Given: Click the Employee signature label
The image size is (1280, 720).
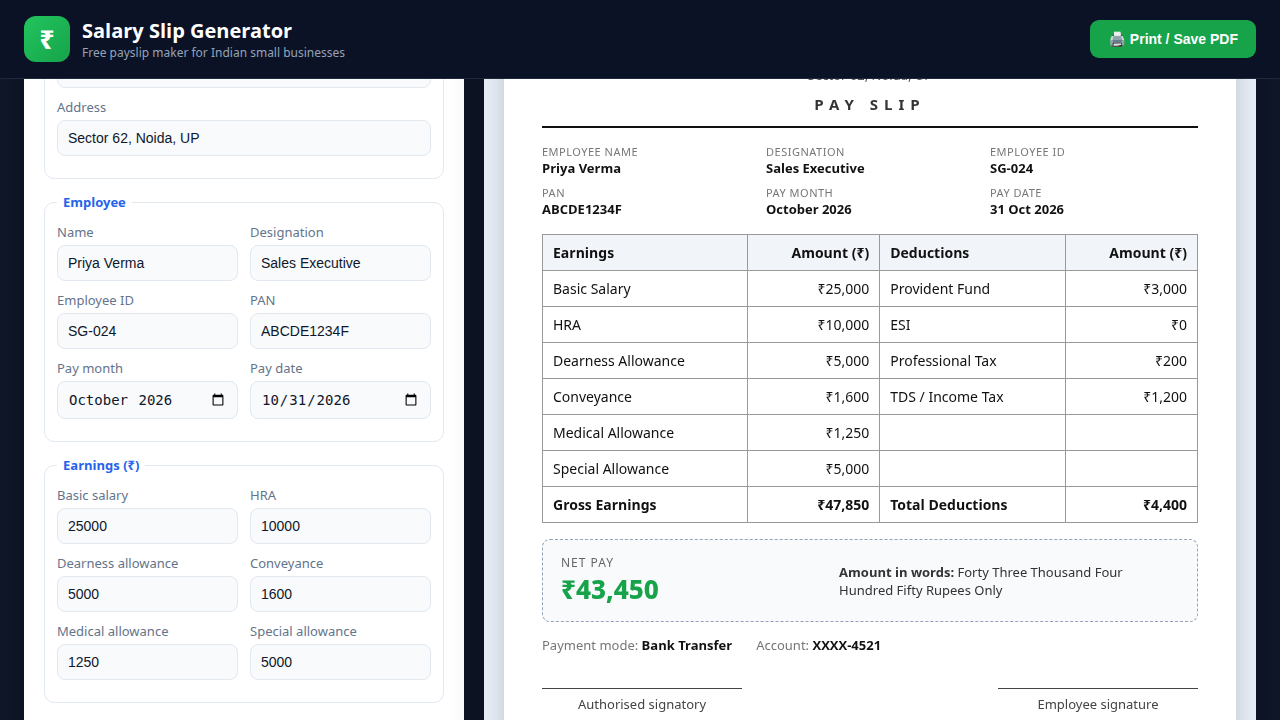Looking at the screenshot, I should tap(1098, 704).
